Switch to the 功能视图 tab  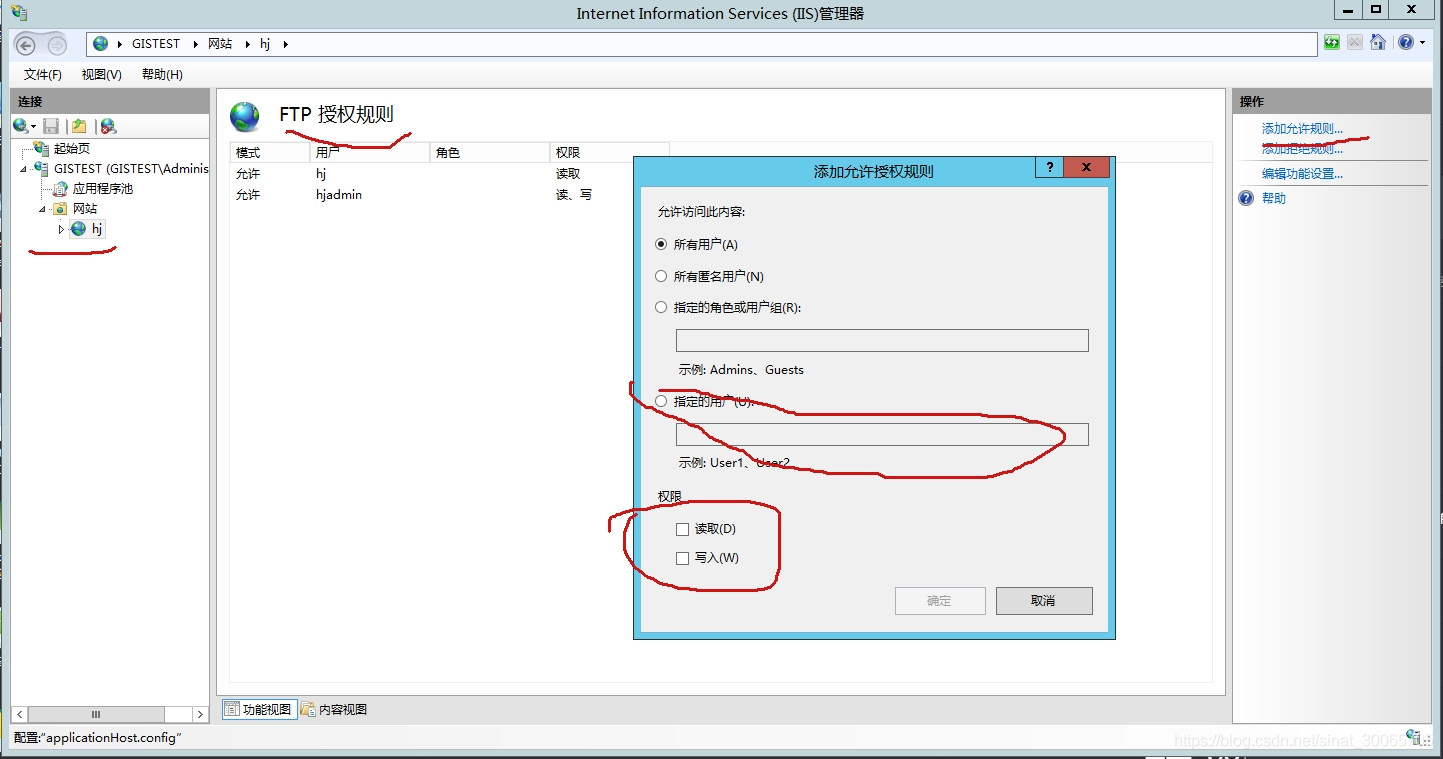coord(258,709)
